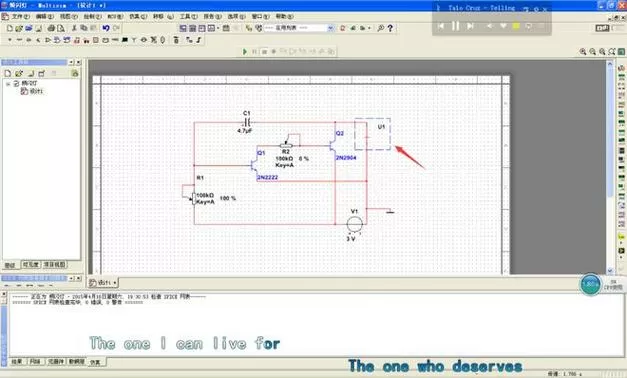
Task: Click the yellow lyrics button in music player
Action: 516,26
